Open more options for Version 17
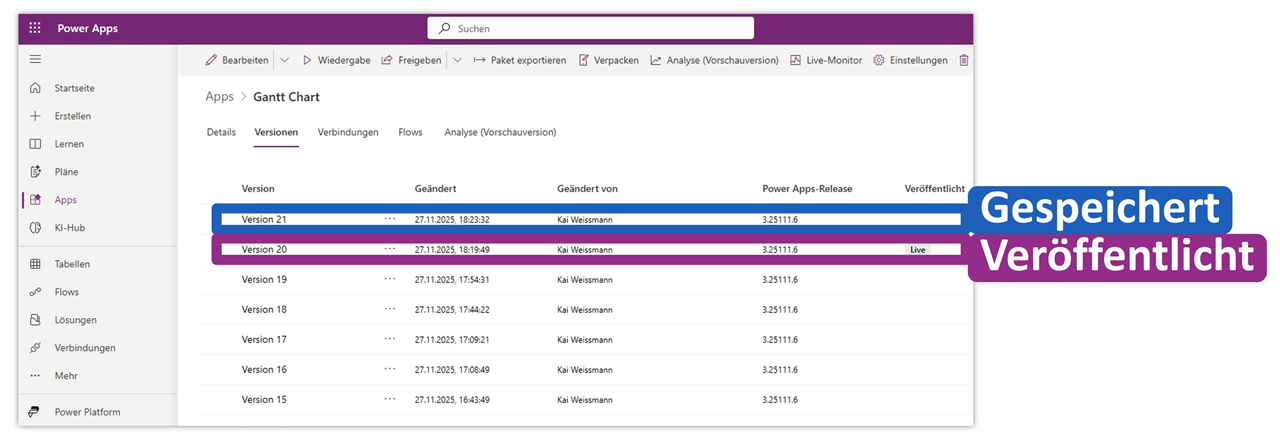The image size is (1280, 436). (390, 339)
